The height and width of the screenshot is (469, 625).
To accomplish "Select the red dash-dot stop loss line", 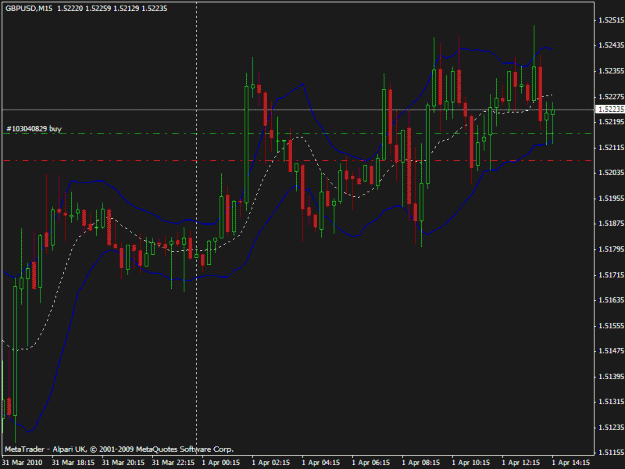I will click(x=297, y=161).
